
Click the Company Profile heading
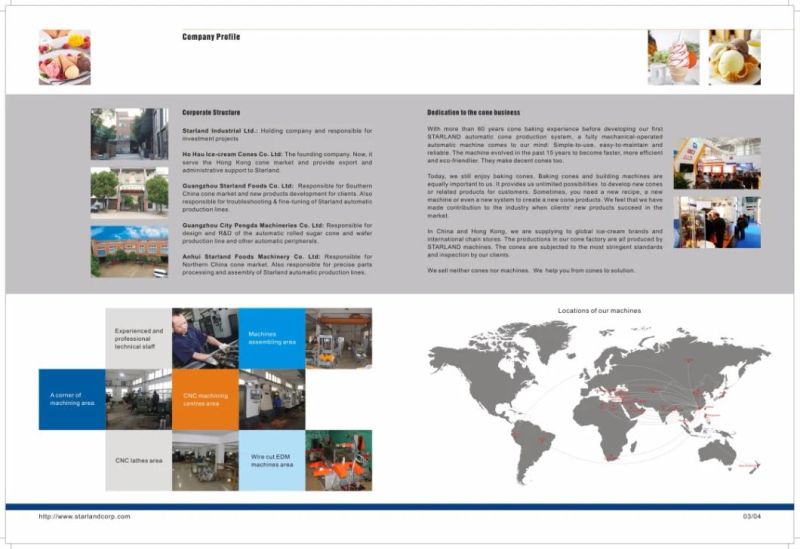[211, 37]
